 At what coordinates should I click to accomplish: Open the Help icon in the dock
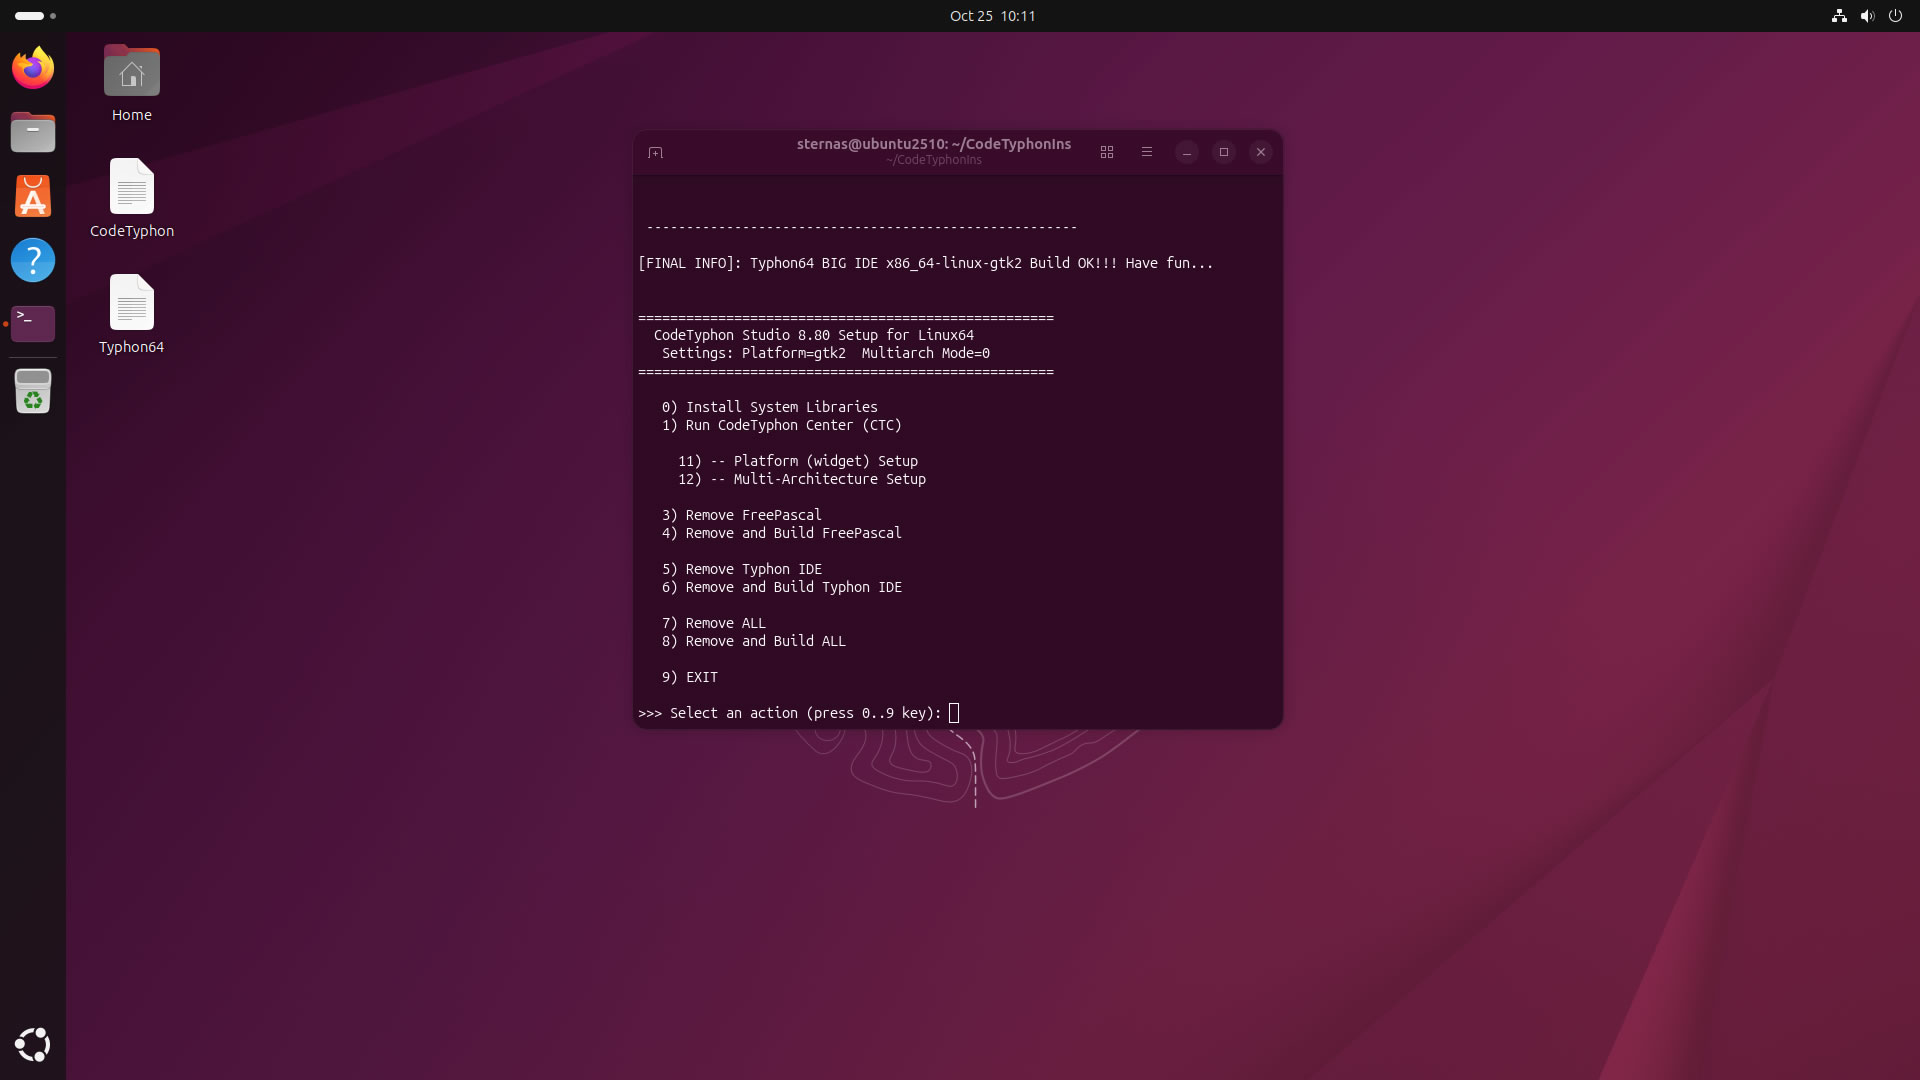33,260
